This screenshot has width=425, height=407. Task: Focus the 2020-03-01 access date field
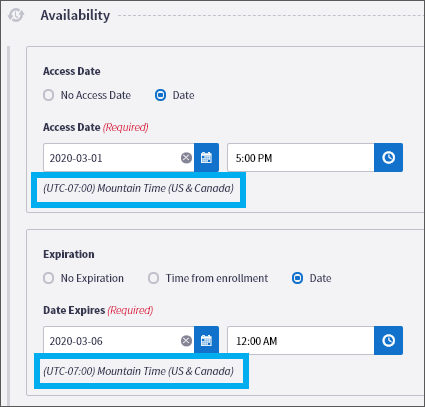[119, 158]
